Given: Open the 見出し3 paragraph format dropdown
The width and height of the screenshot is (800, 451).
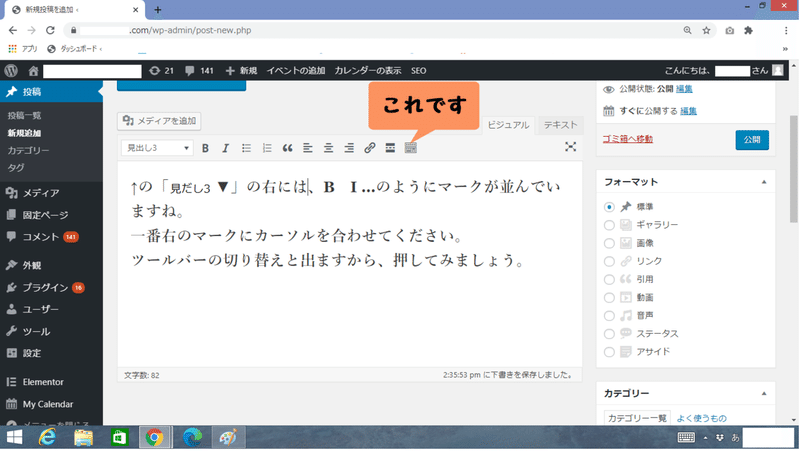Looking at the screenshot, I should coord(157,148).
